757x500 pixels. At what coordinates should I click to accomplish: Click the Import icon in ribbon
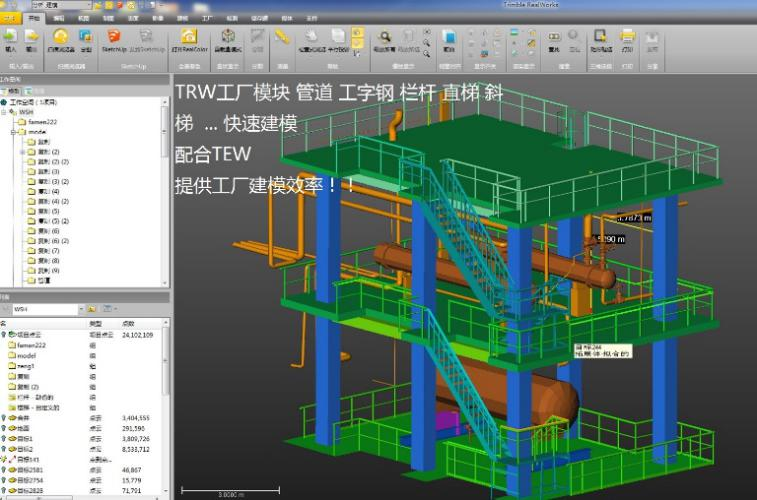point(11,37)
